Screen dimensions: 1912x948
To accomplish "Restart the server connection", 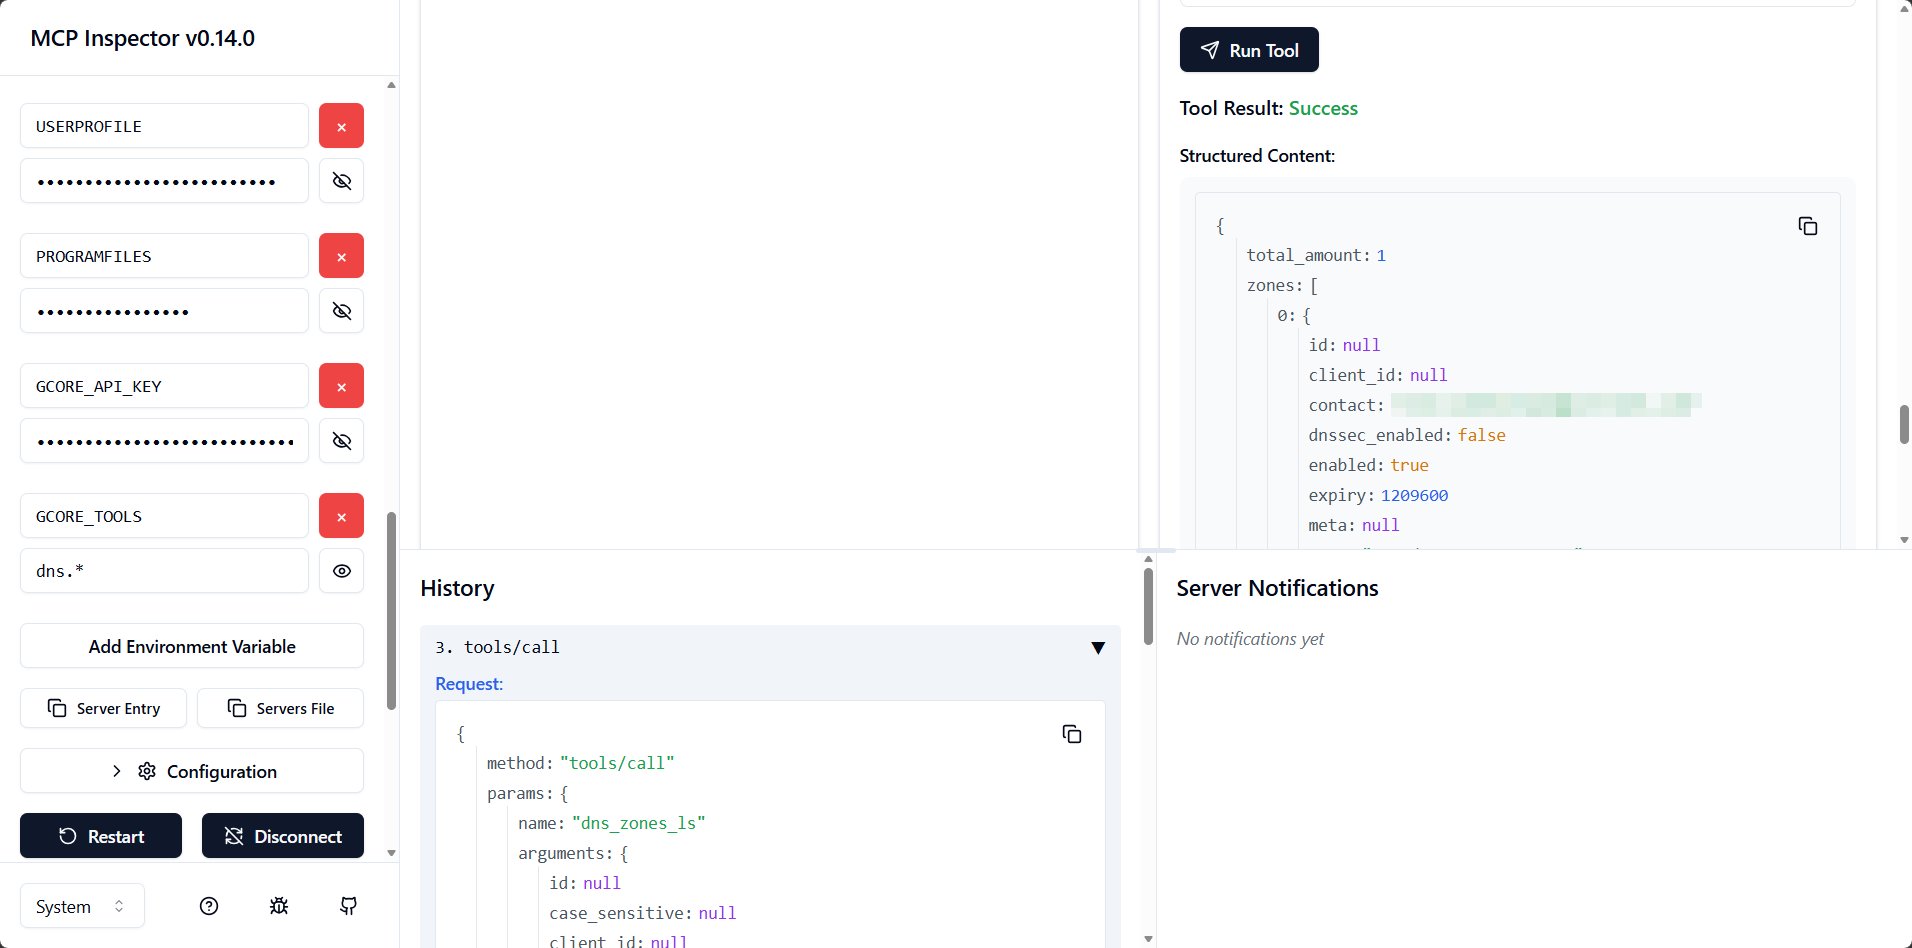I will point(101,836).
